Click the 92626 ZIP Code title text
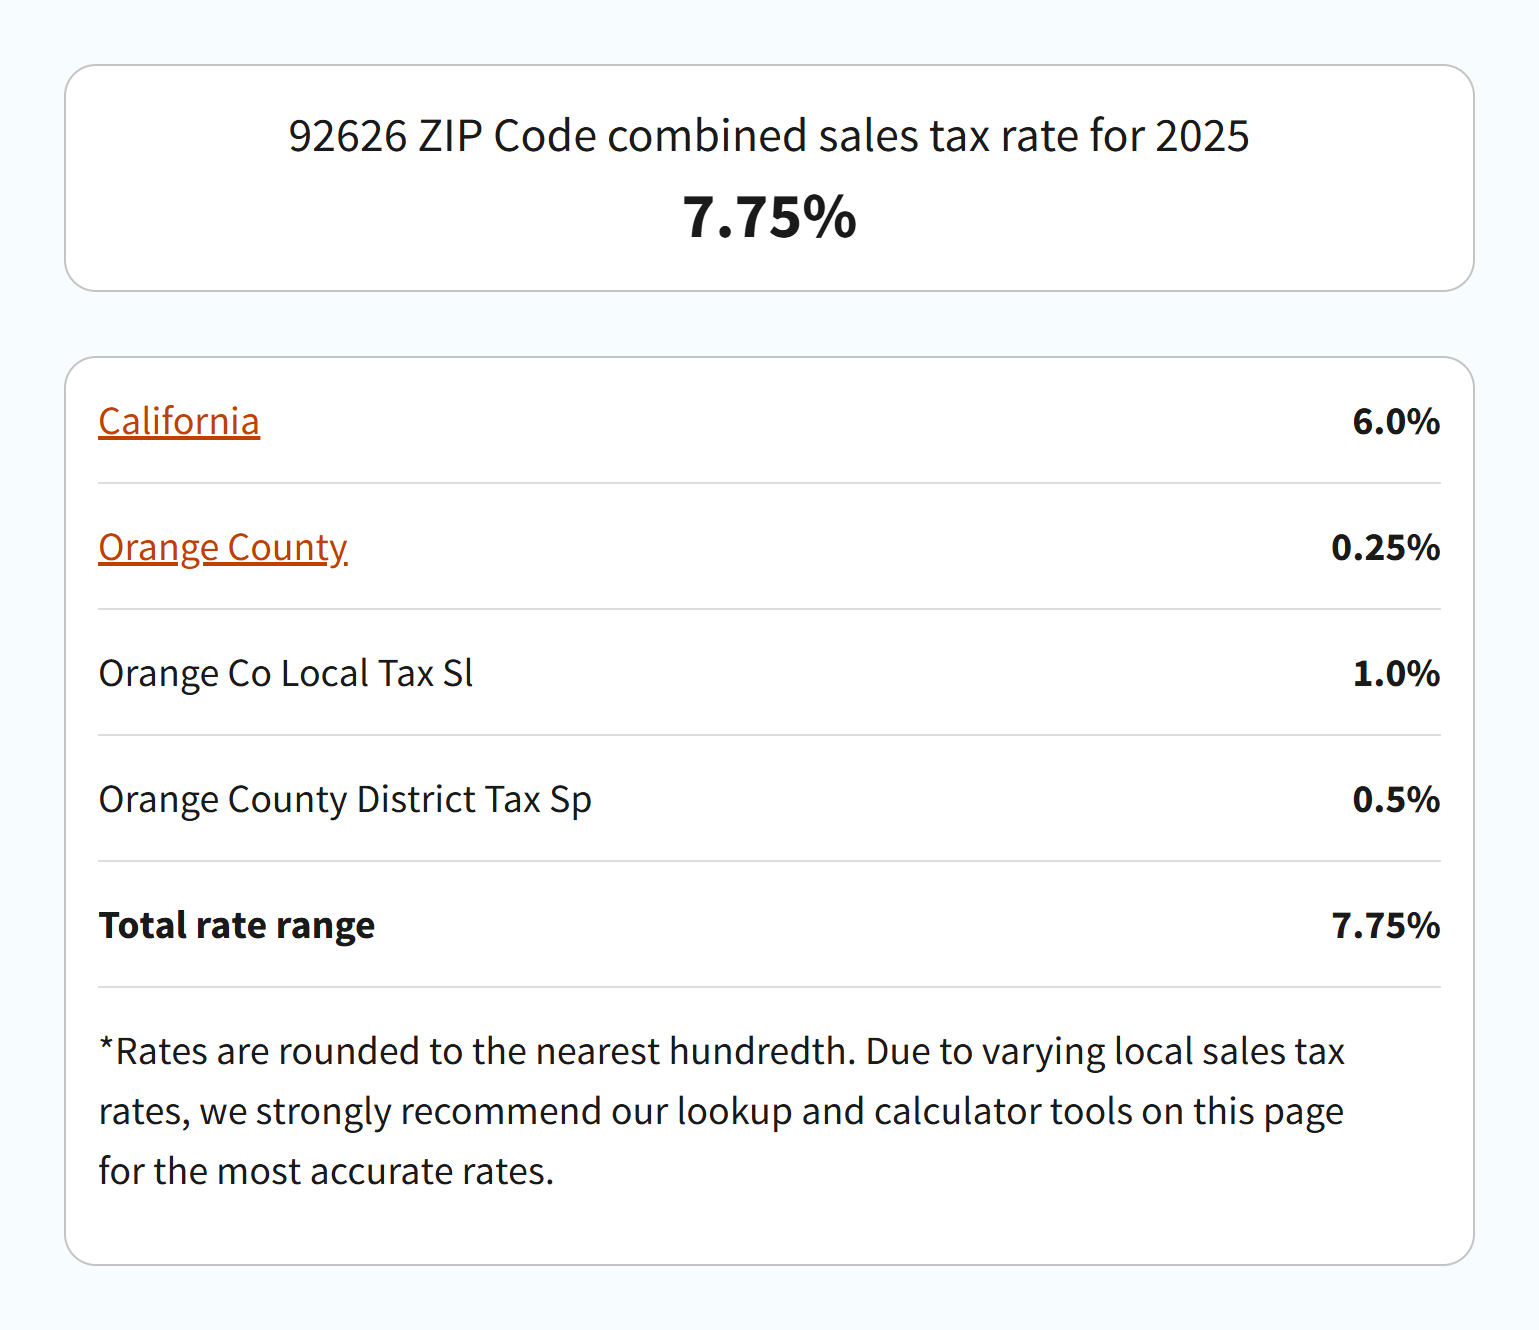This screenshot has height=1330, width=1539. 769,136
